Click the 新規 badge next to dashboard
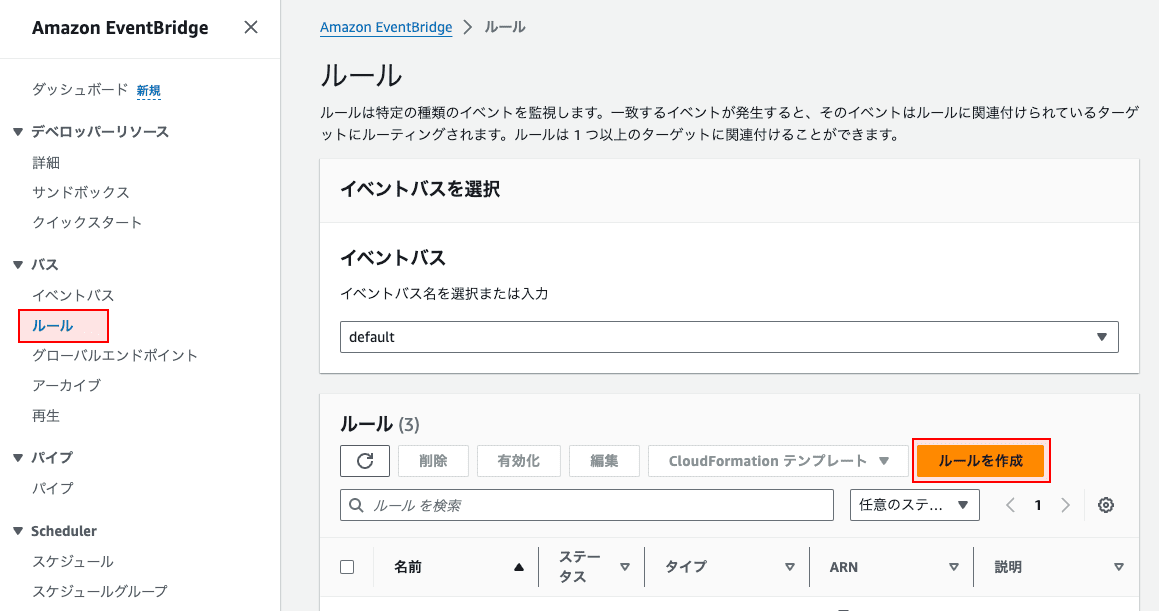Viewport: 1159px width, 611px height. [x=149, y=90]
